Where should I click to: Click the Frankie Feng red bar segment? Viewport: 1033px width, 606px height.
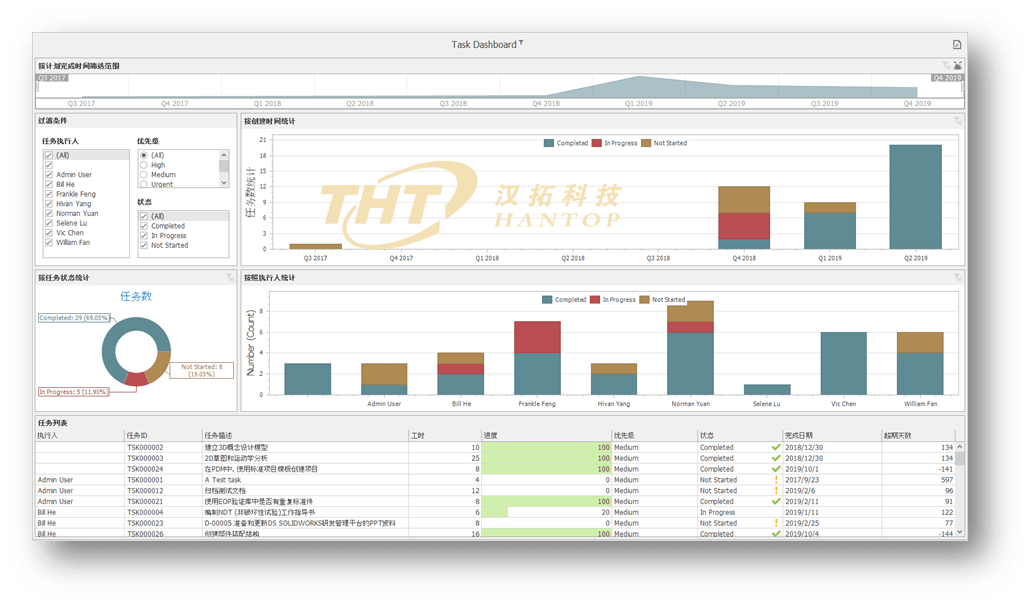[x=537, y=337]
